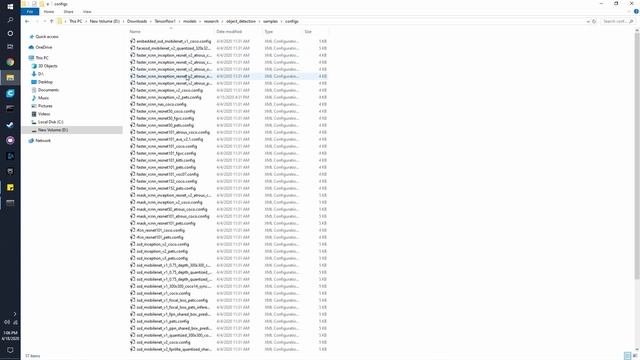Open taskbar Search icon

tap(10, 20)
